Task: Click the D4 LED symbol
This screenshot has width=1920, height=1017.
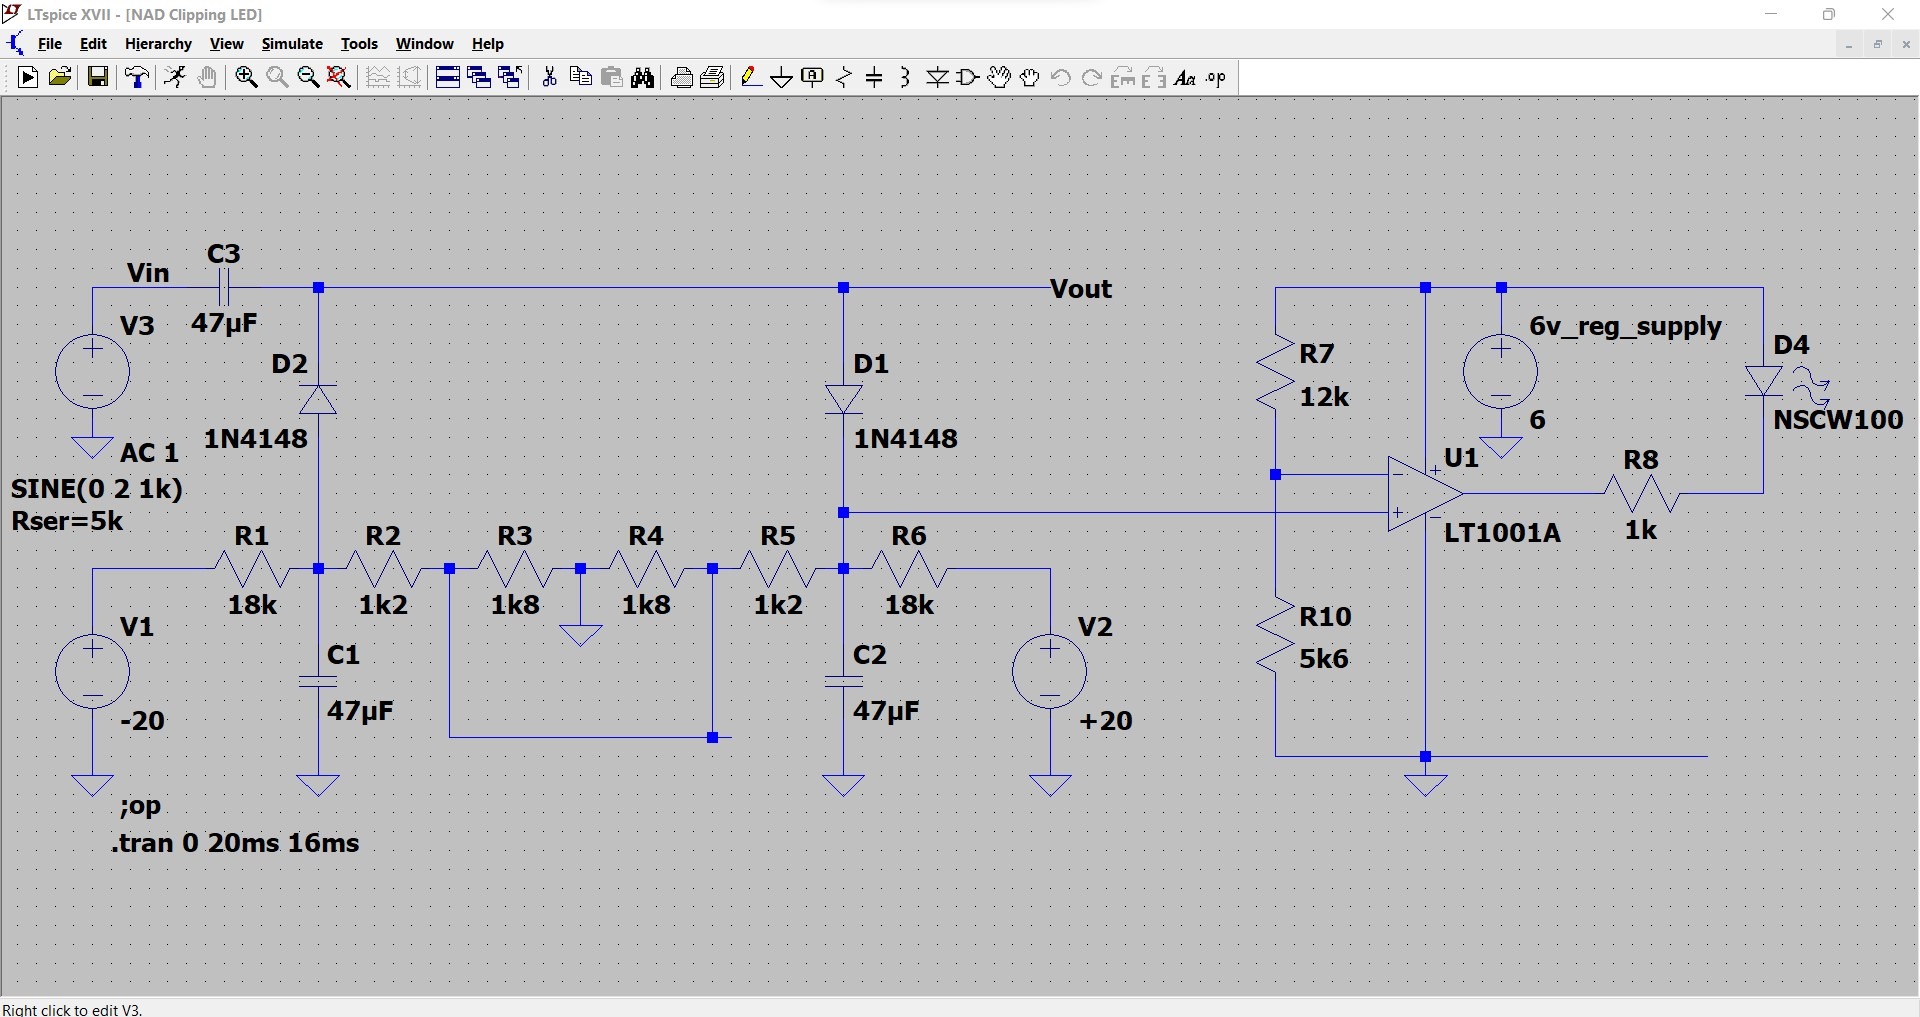Action: (1764, 381)
